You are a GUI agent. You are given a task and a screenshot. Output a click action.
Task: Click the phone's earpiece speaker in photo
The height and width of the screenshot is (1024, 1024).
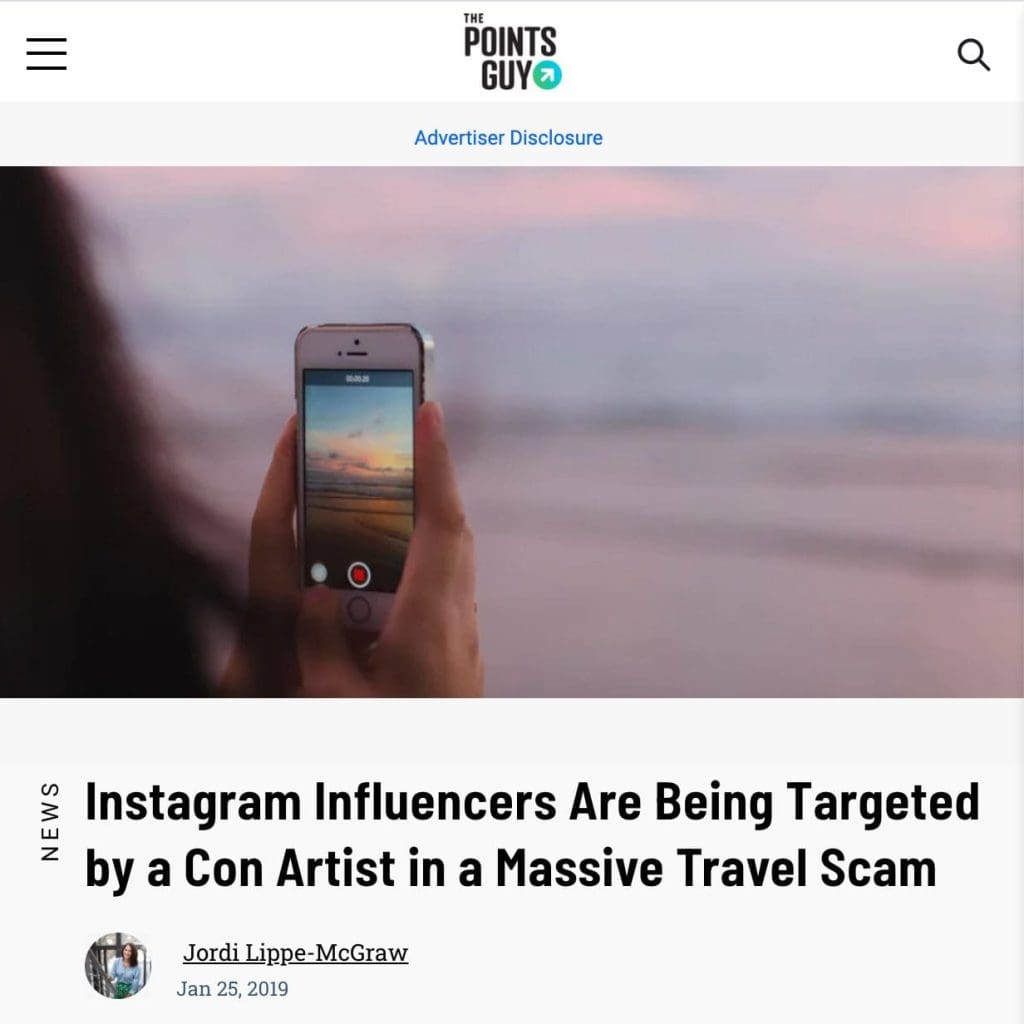(357, 353)
